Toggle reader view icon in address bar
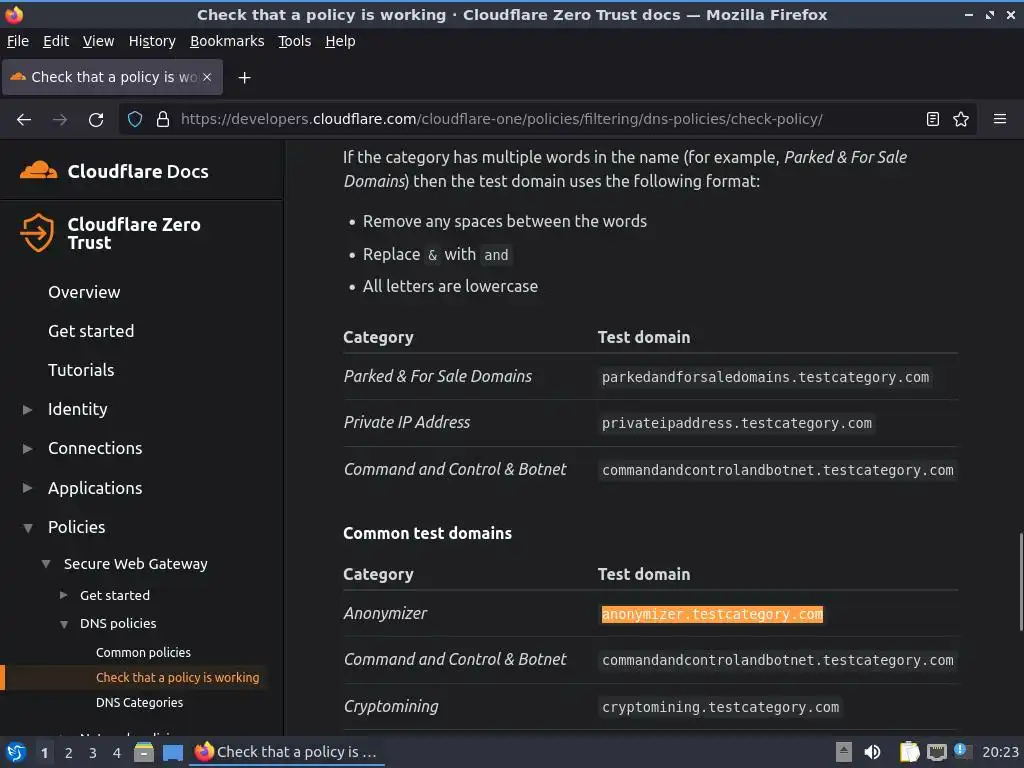 coord(933,120)
